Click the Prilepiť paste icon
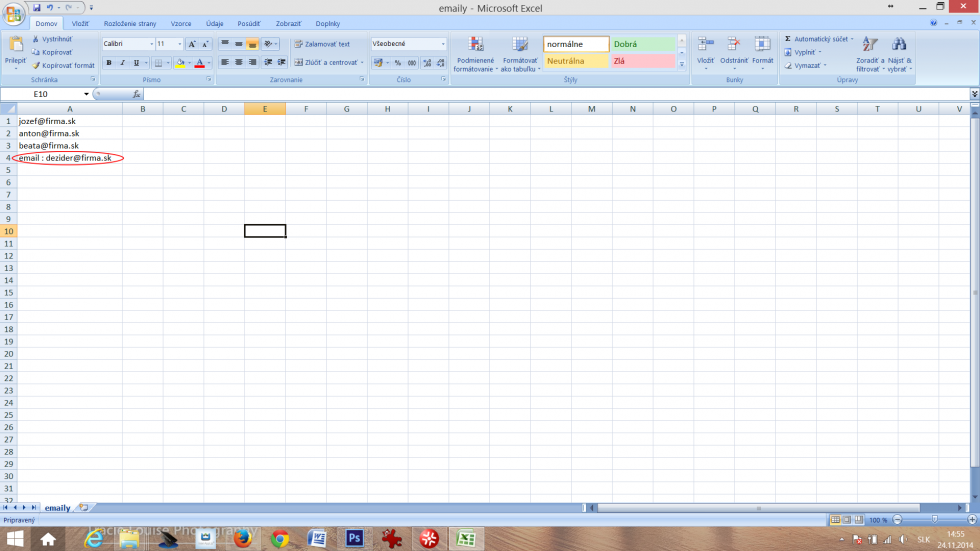This screenshot has height=551, width=980. [16, 44]
